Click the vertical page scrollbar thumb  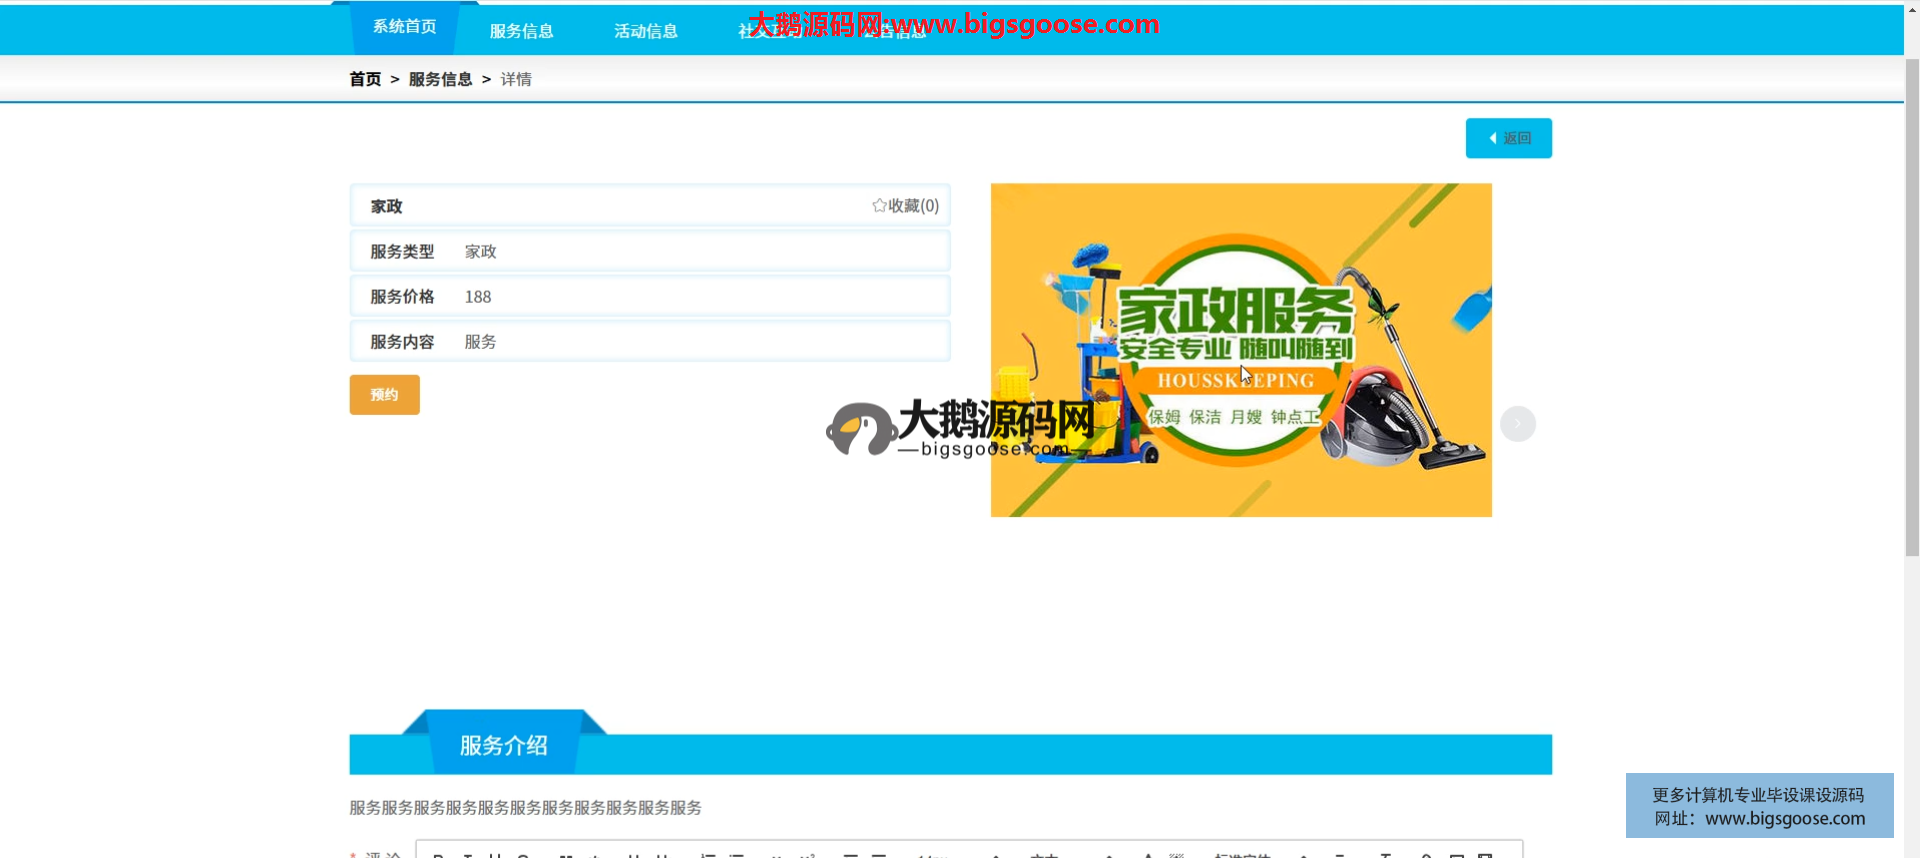click(x=1911, y=300)
